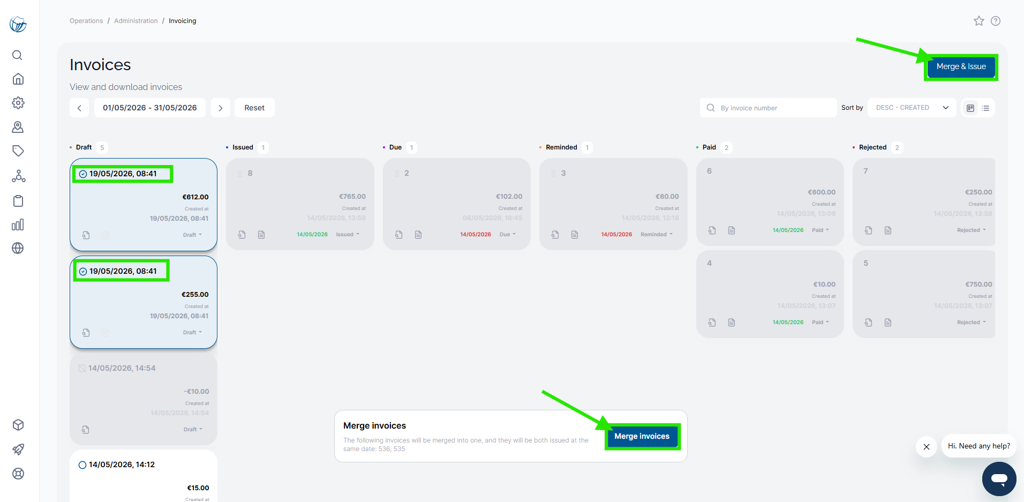This screenshot has height=502, width=1024.
Task: Open Operations breadcrumb
Action: coord(86,21)
